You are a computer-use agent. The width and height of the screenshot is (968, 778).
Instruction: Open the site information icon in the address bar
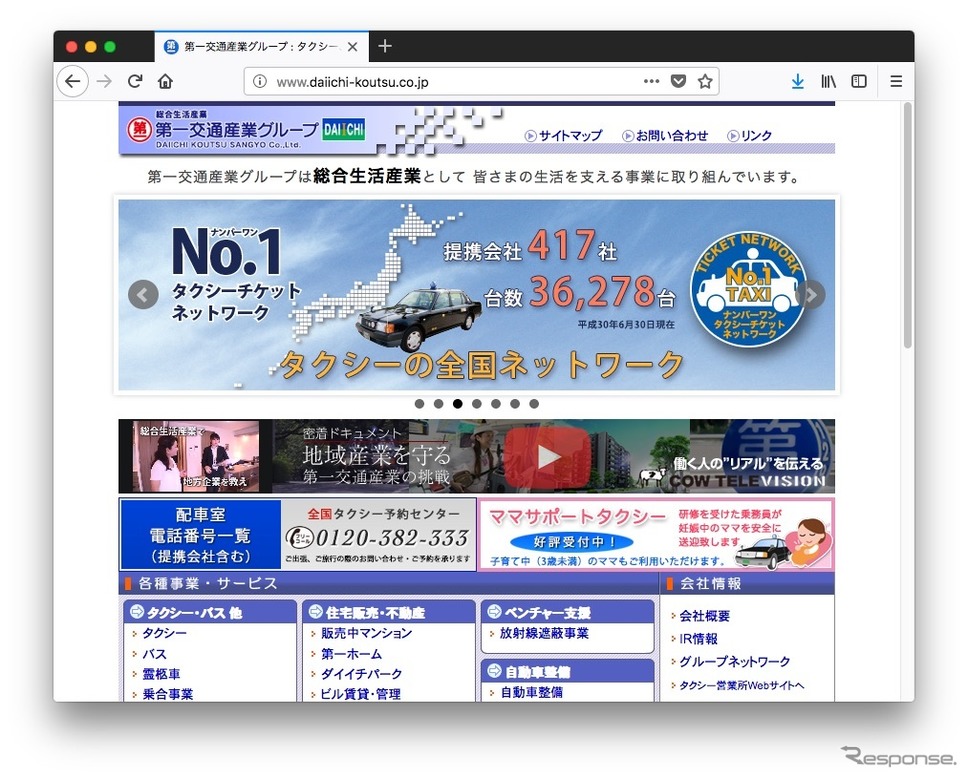260,82
